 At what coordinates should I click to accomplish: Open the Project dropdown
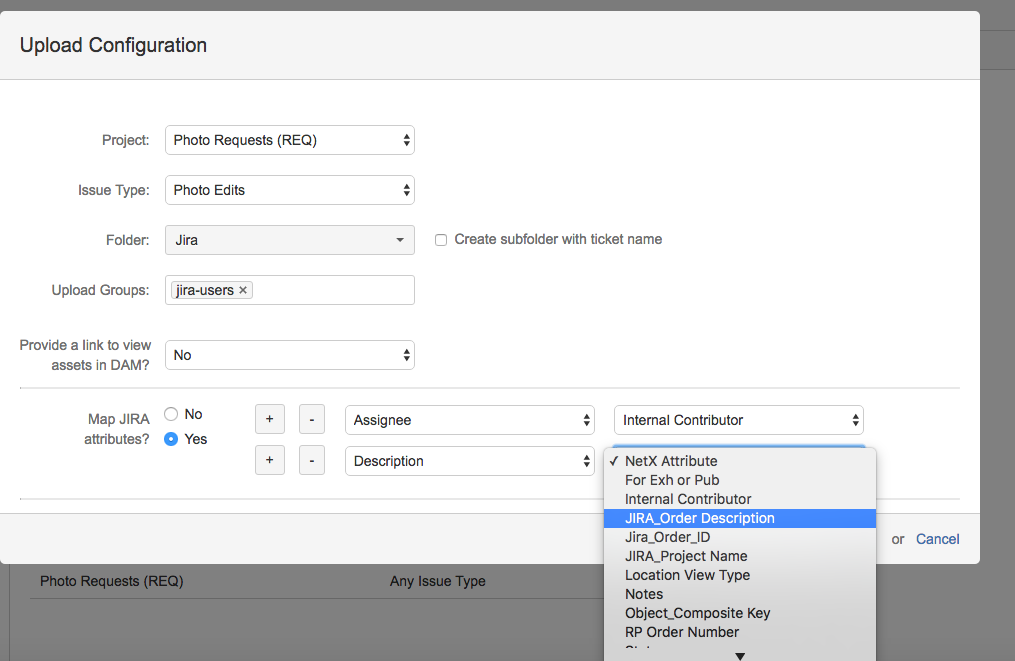(289, 140)
